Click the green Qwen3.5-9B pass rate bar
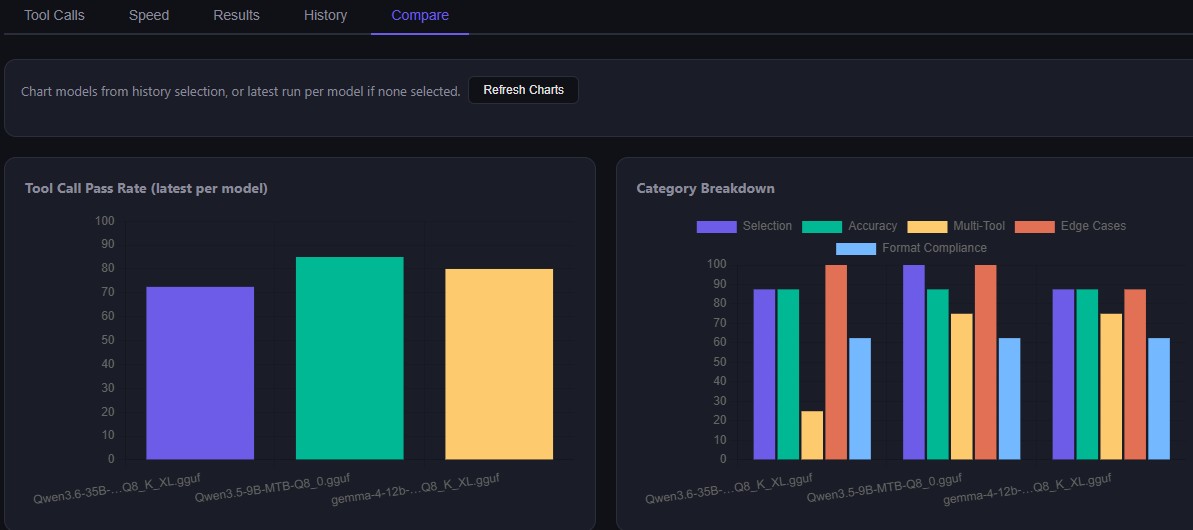 [350, 358]
